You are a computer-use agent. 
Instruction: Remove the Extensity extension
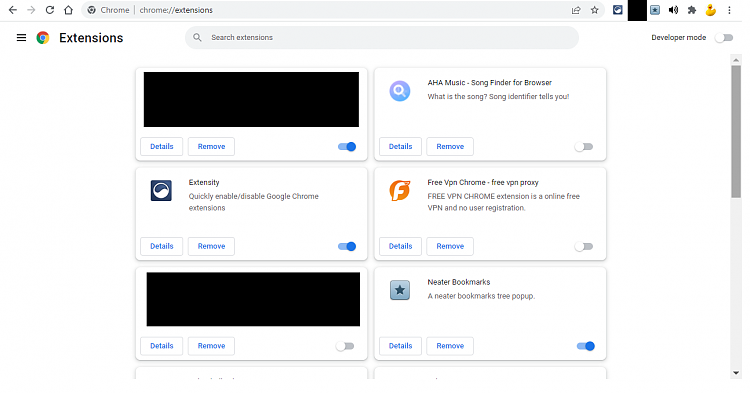tap(211, 246)
